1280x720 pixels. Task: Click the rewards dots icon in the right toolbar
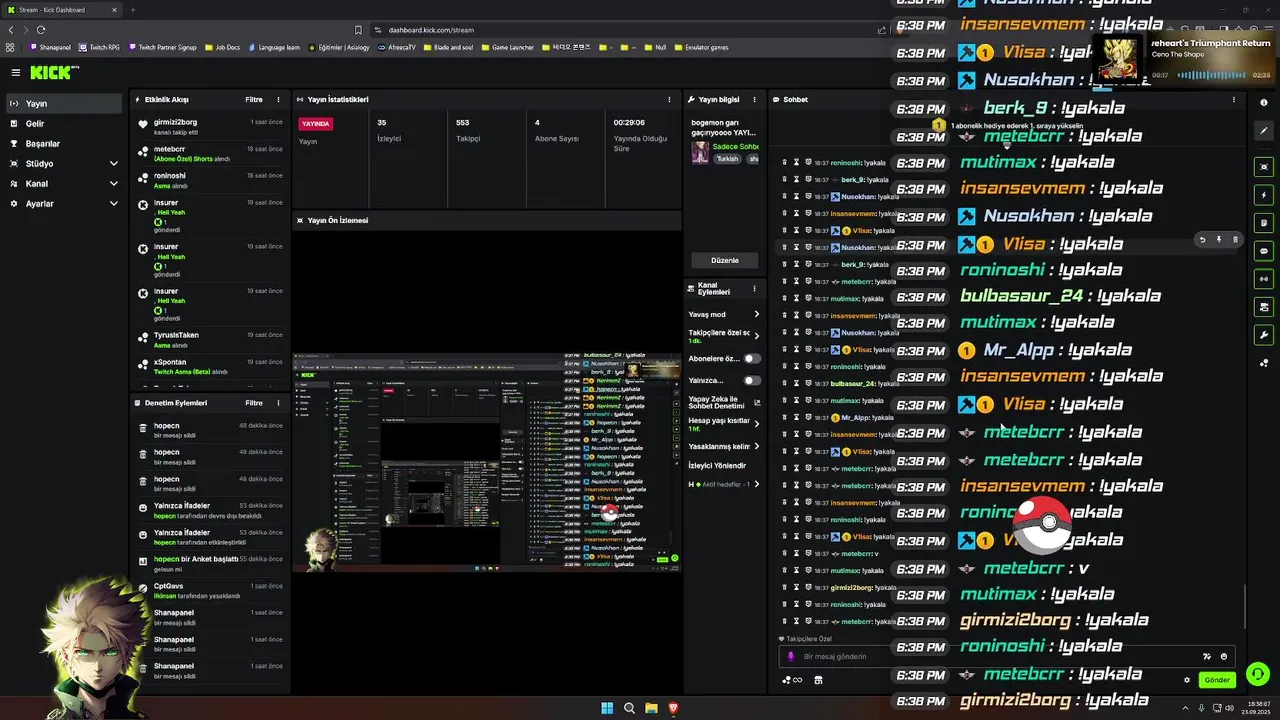[1264, 363]
